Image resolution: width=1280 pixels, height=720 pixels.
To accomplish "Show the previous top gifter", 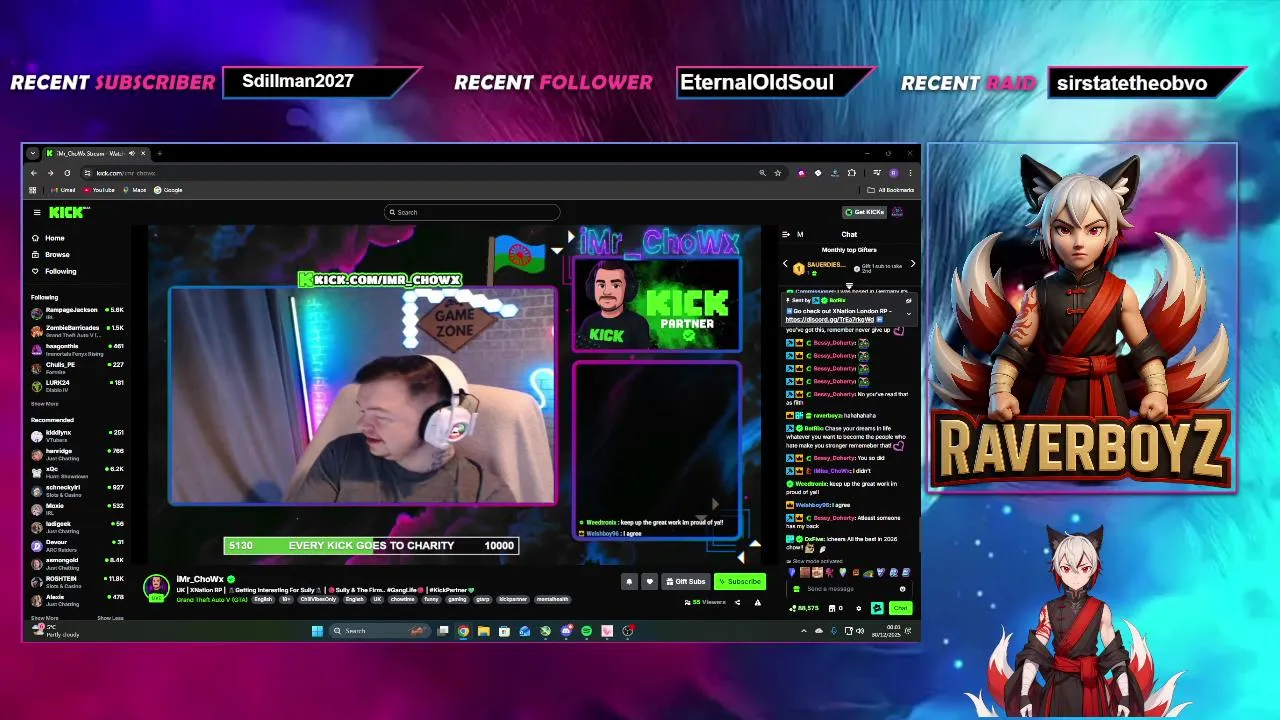I will pos(785,265).
